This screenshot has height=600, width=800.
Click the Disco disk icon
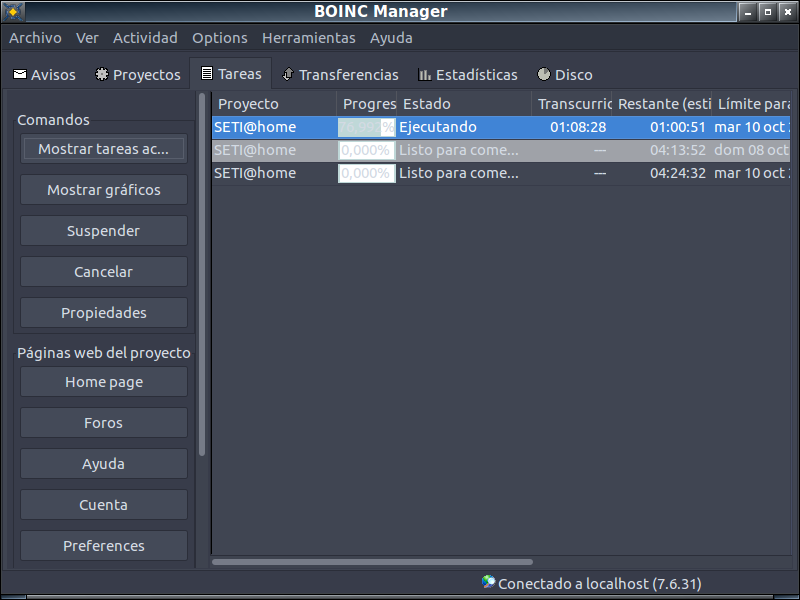coord(543,73)
